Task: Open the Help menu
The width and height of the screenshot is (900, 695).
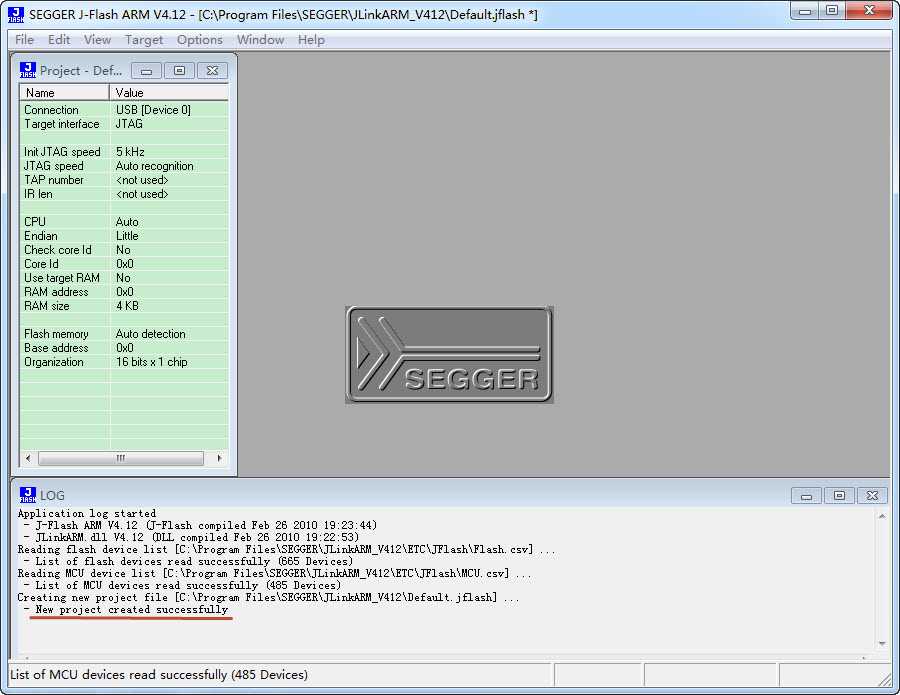Action: pyautogui.click(x=311, y=40)
